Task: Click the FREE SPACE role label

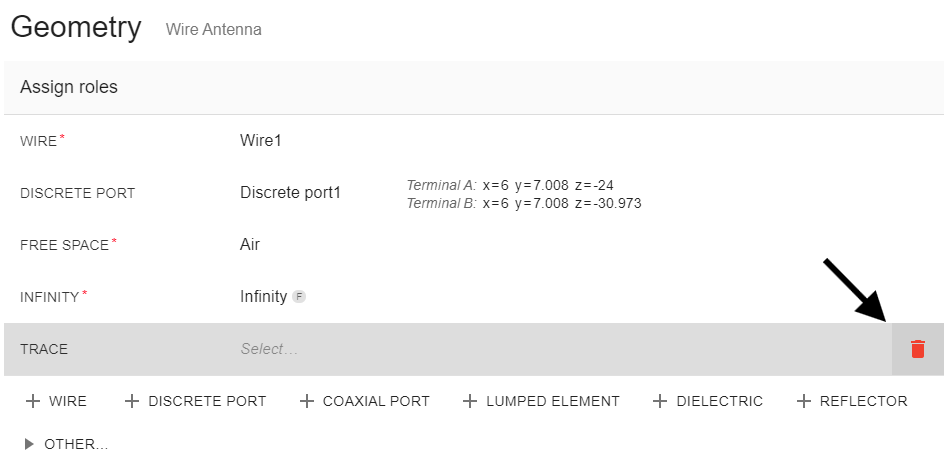Action: coord(64,245)
